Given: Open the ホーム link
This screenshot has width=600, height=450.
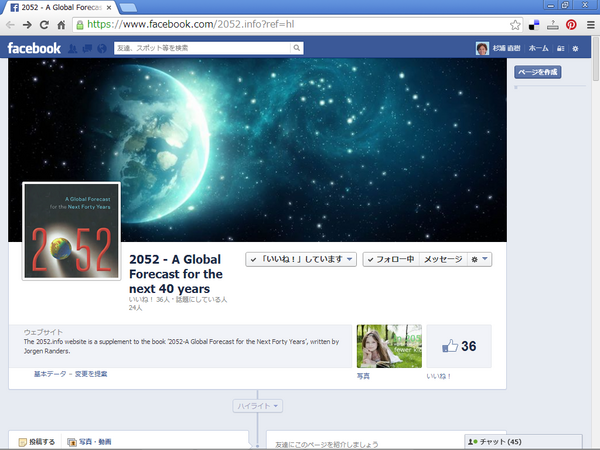Looking at the screenshot, I should (538, 48).
